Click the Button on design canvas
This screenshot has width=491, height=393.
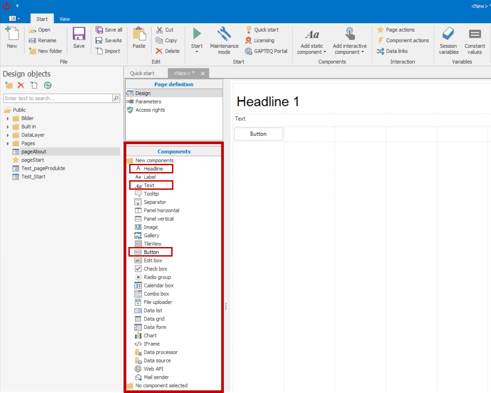click(258, 134)
